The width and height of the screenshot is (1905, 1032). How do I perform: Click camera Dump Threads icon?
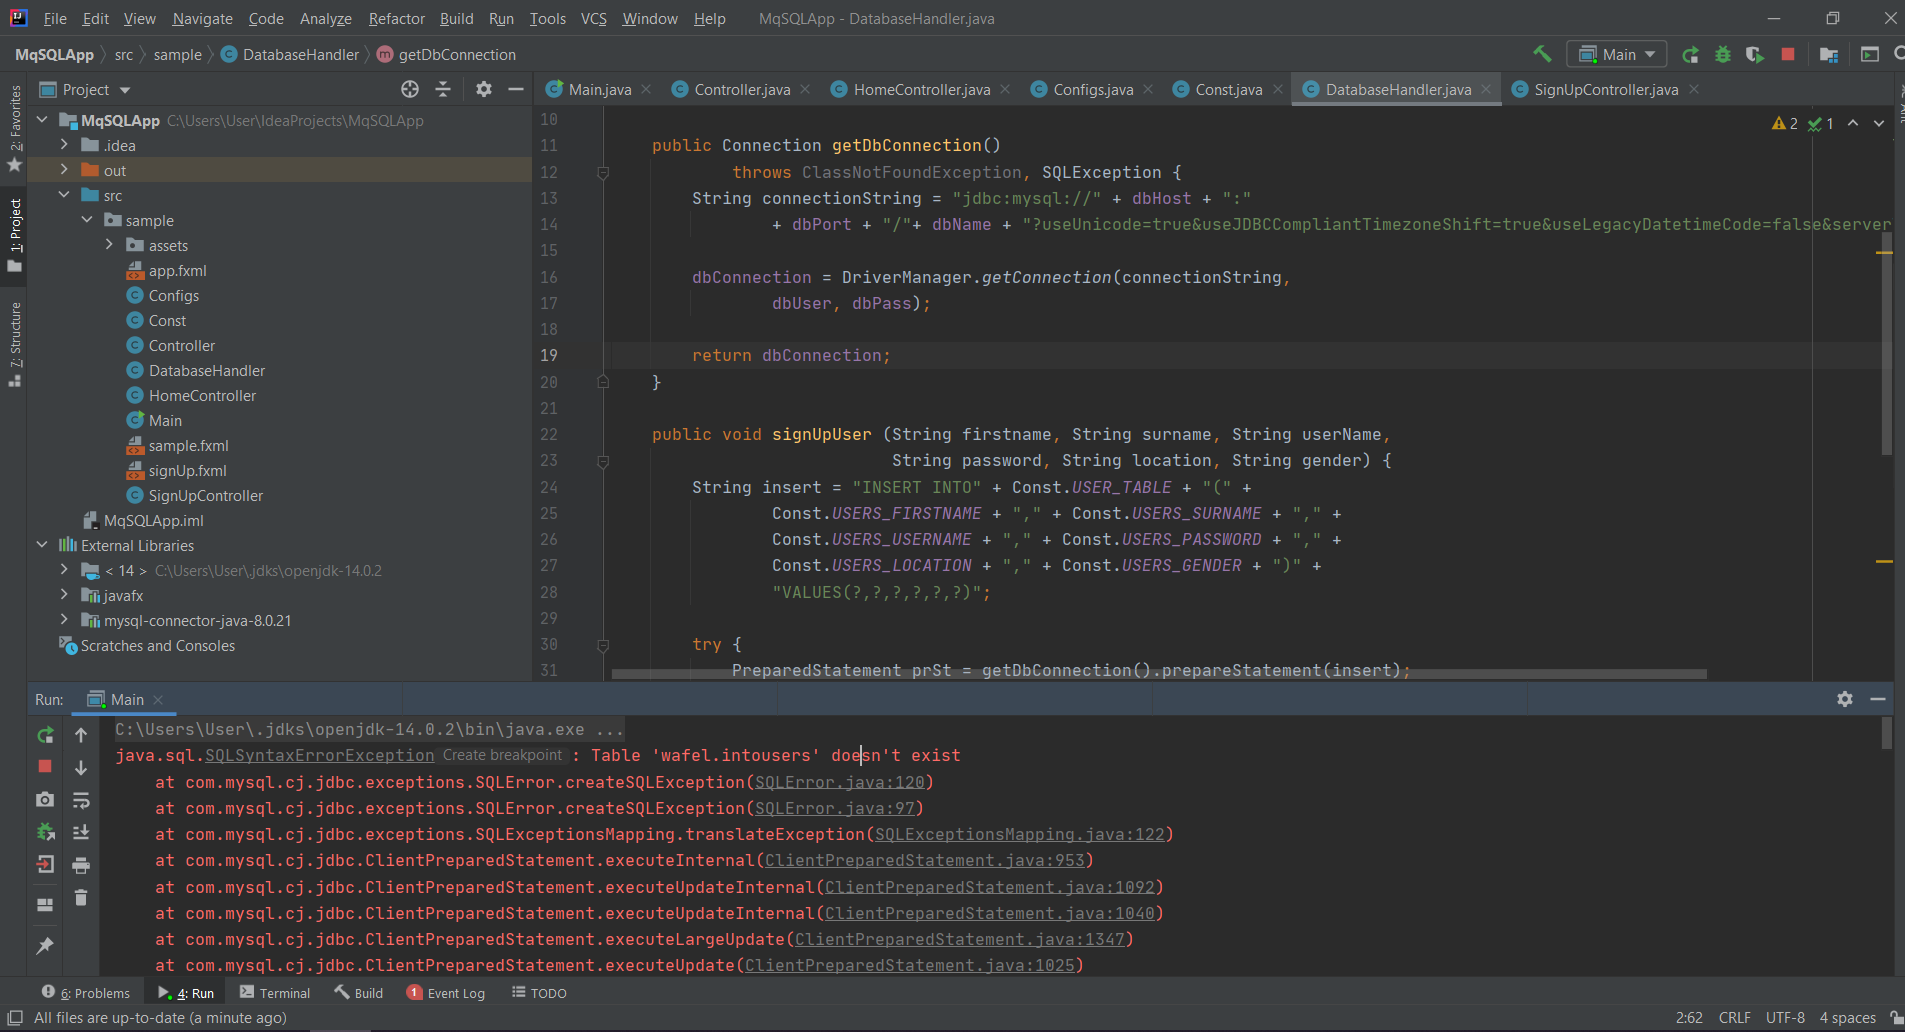point(45,799)
